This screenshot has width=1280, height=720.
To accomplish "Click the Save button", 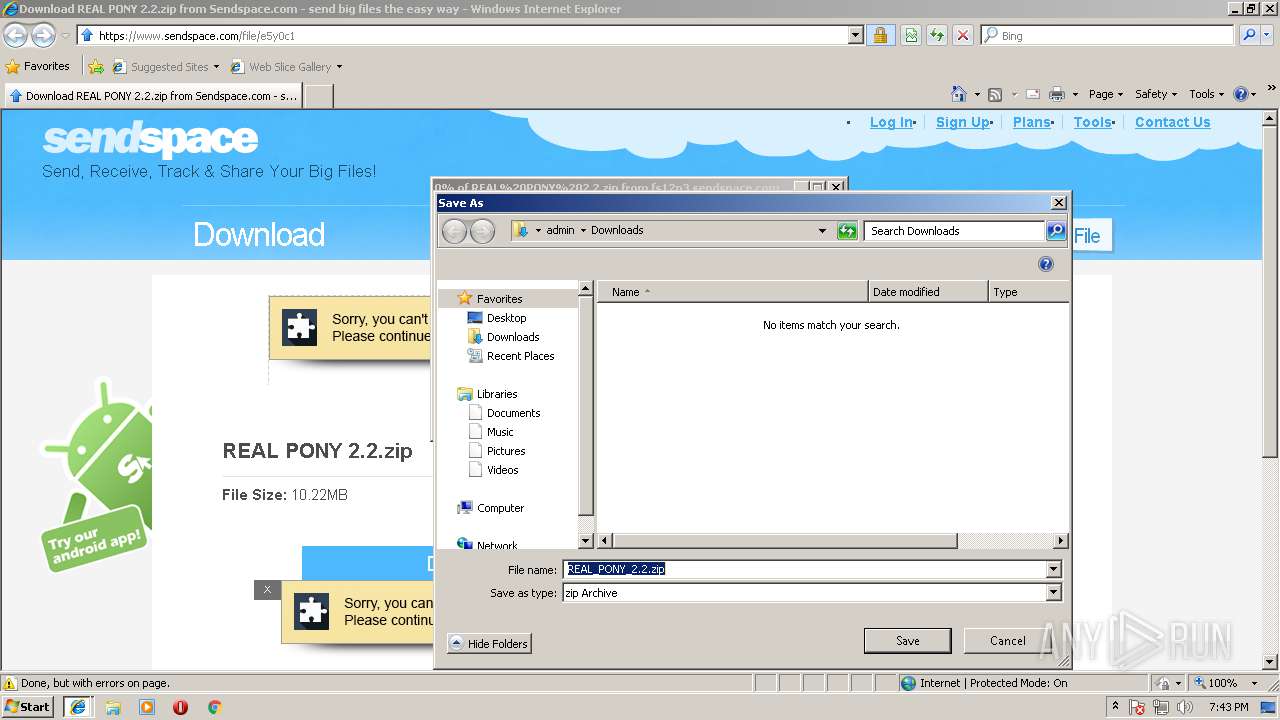I will pyautogui.click(x=907, y=641).
